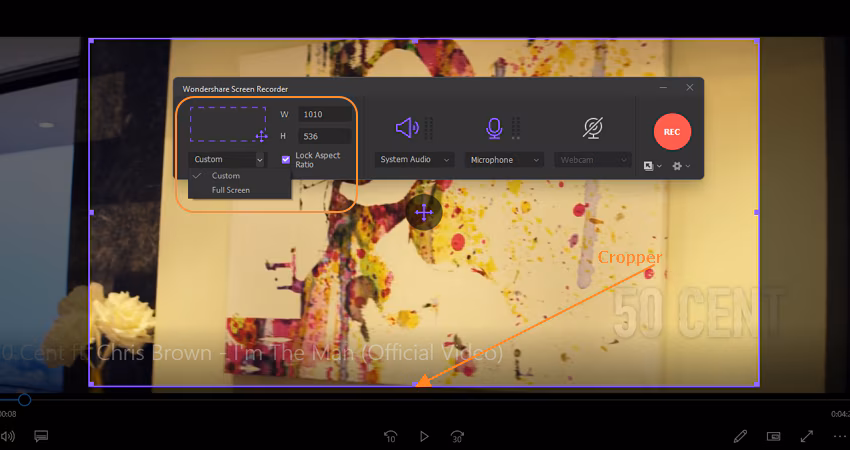This screenshot has height=450, width=850.
Task: Expand the Microphone dropdown
Action: [504, 160]
